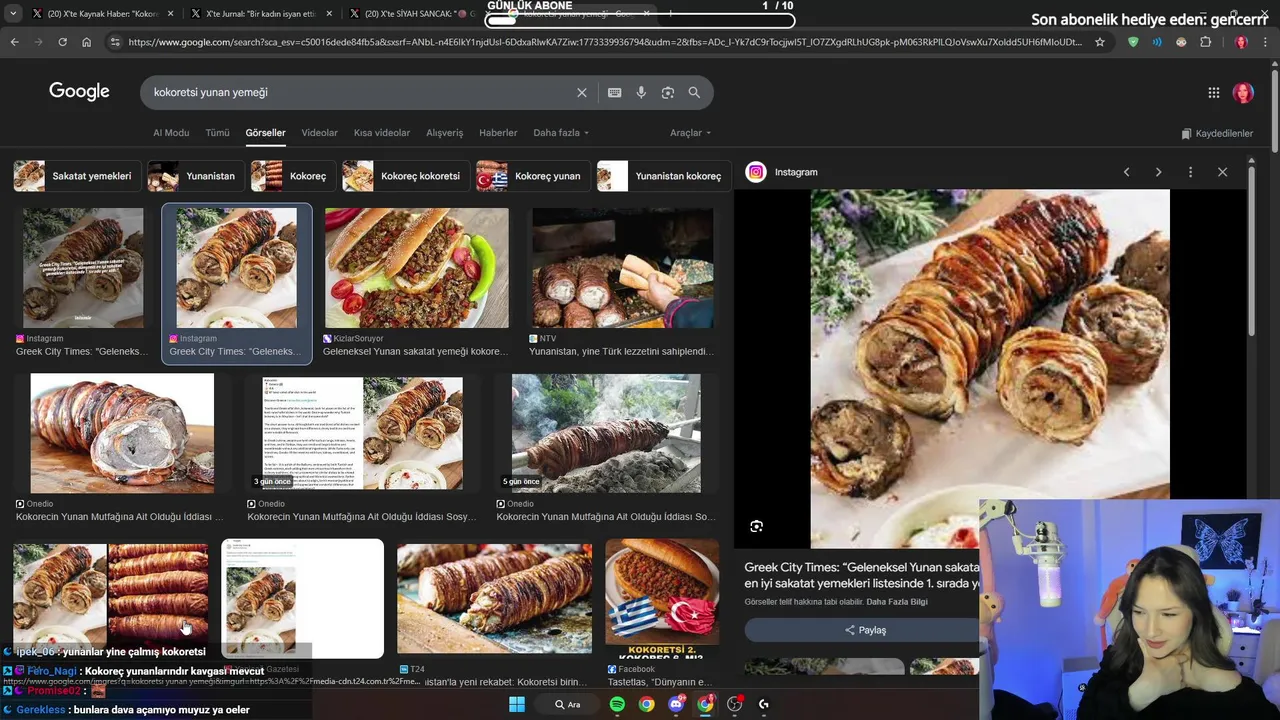Open the Google apps grid
This screenshot has width=1280, height=720.
[x=1214, y=93]
